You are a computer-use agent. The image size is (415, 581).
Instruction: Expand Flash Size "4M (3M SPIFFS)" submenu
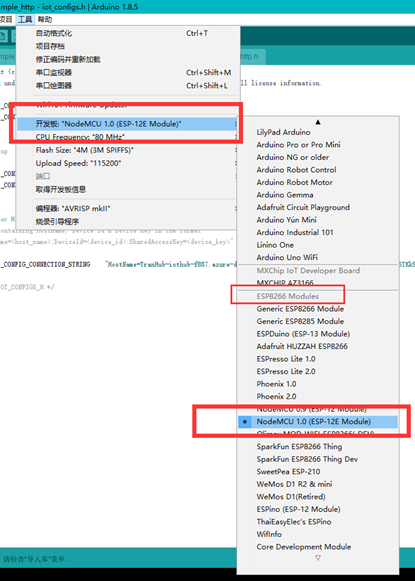coord(126,150)
